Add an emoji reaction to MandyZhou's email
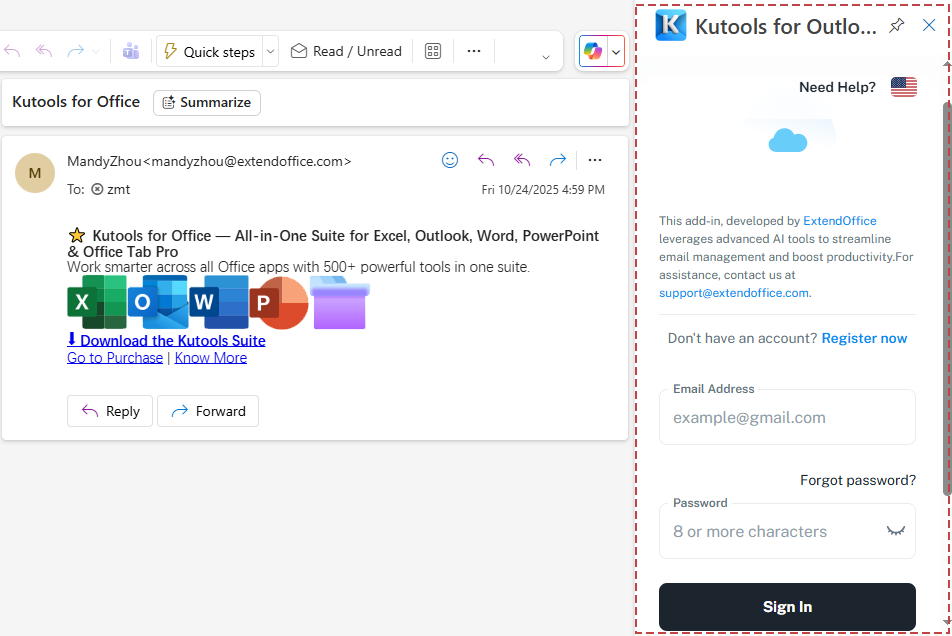Screen dimensions: 952x636 pos(450,160)
